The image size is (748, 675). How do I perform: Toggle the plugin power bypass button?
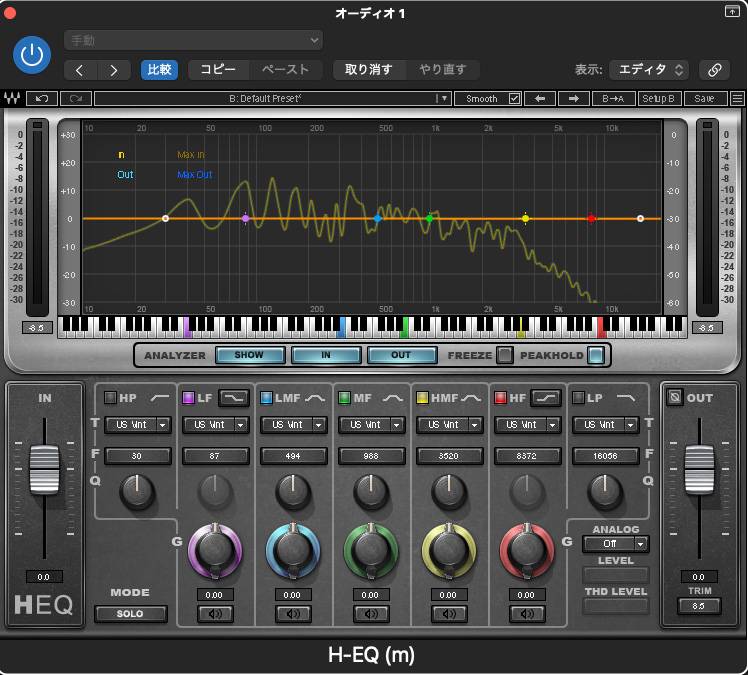(x=32, y=55)
